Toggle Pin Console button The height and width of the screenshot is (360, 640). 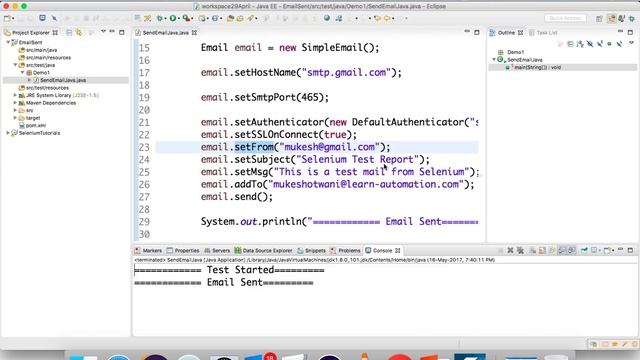tap(584, 250)
